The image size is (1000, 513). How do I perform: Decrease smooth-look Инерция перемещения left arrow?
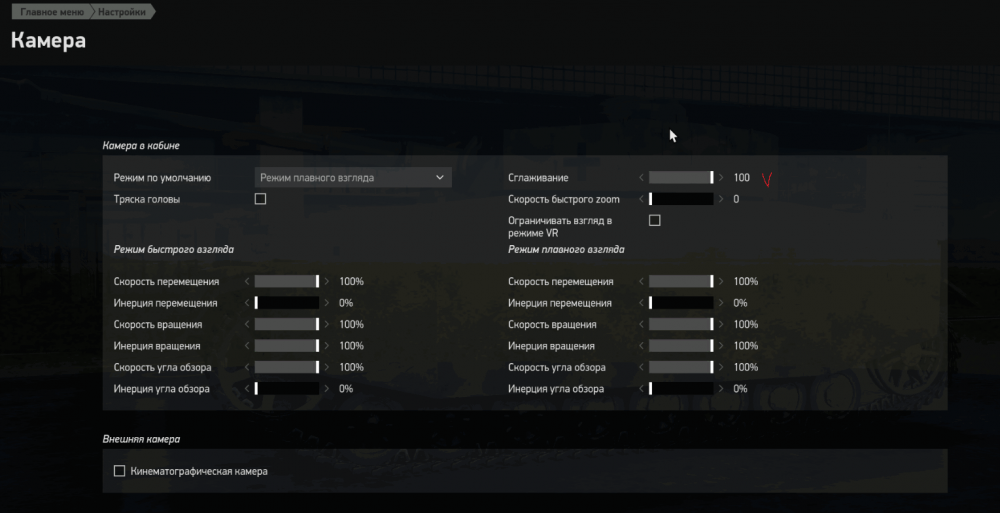click(x=641, y=303)
